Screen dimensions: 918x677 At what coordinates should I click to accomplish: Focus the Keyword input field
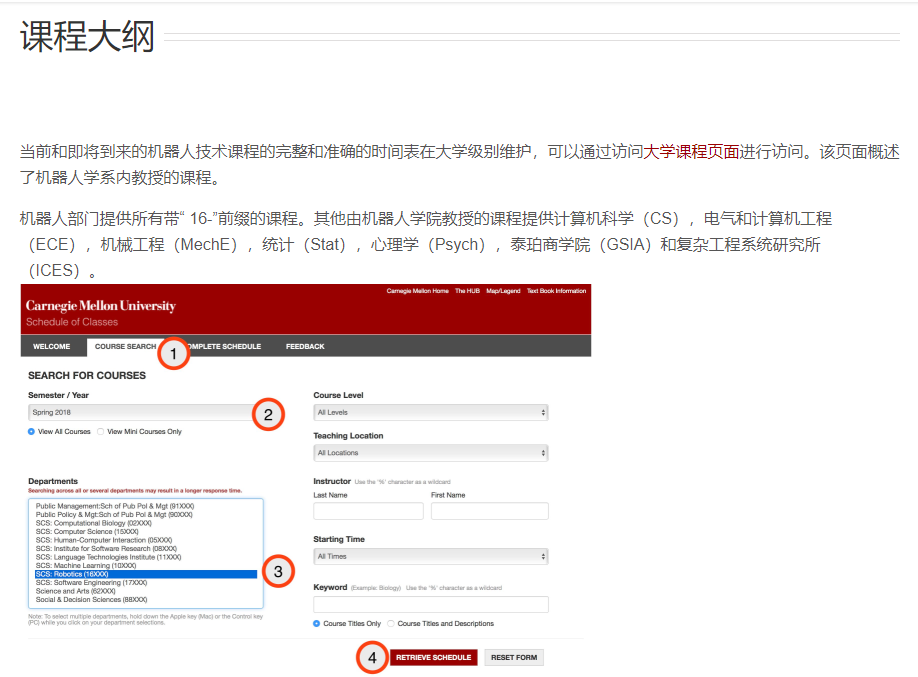click(x=430, y=604)
